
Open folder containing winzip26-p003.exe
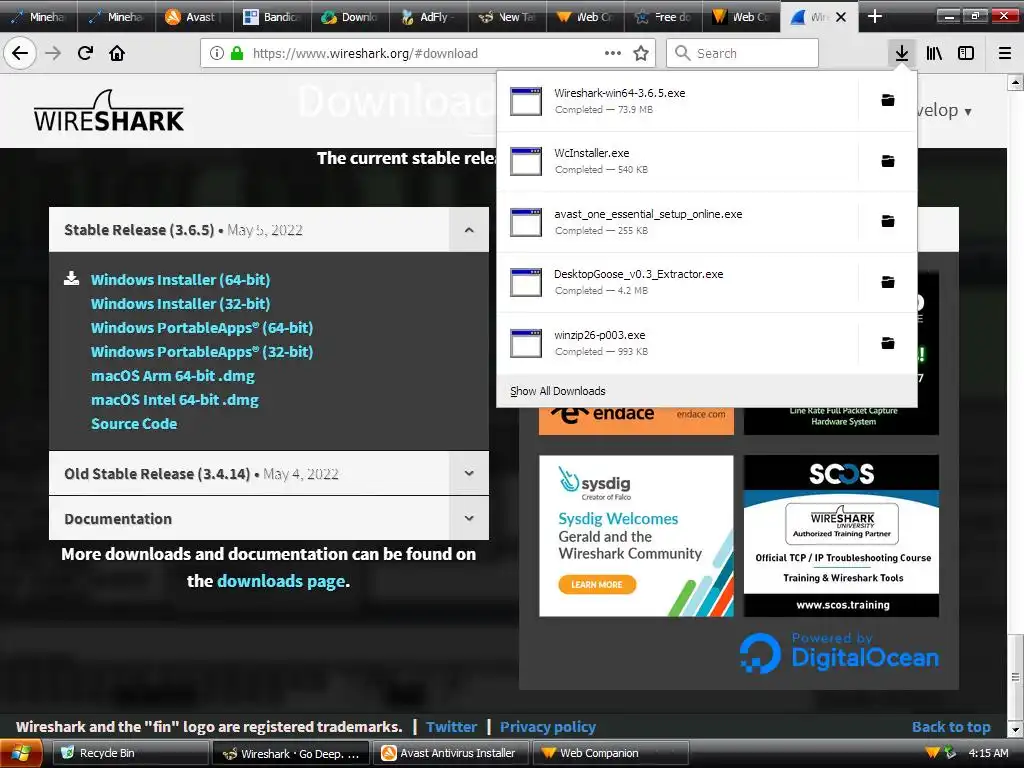point(888,343)
